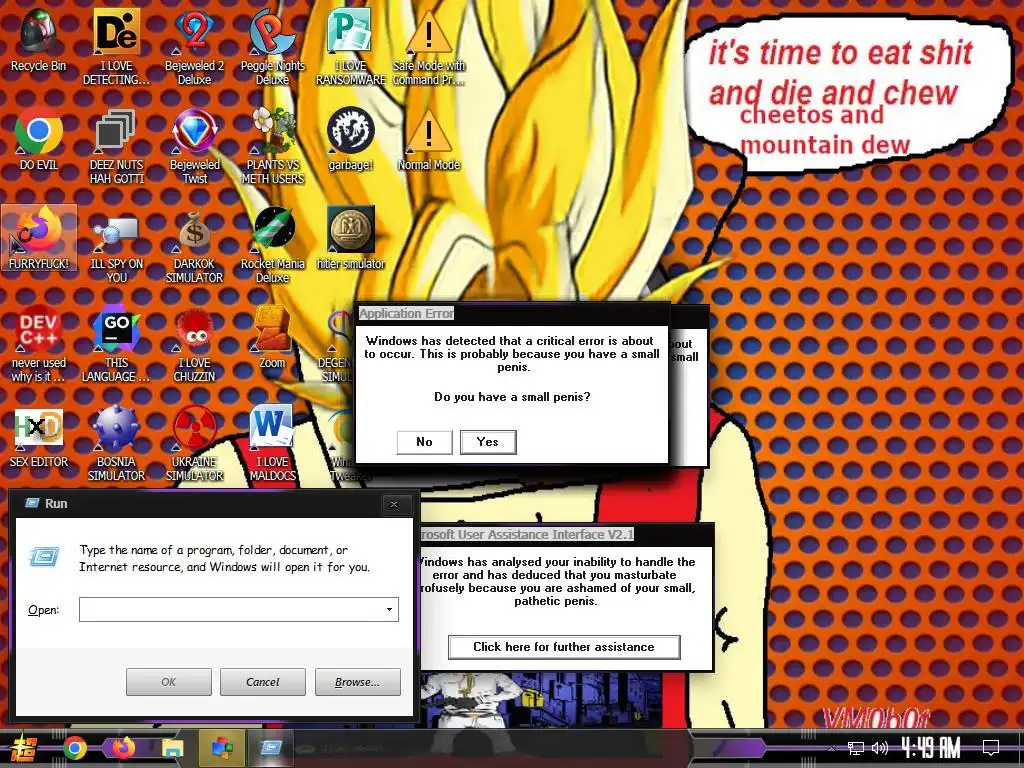1024x768 pixels.
Task: Click OK in the Run dialog
Action: click(x=168, y=682)
